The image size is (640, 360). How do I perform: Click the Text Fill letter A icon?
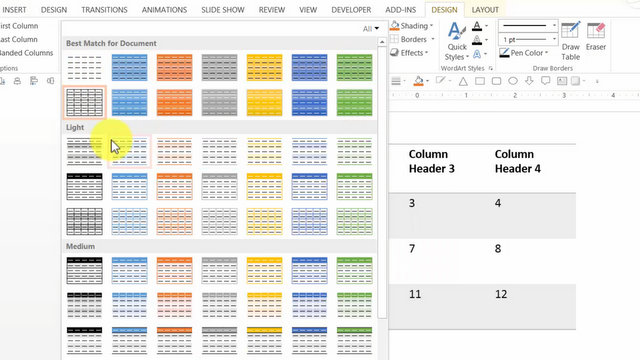477,27
